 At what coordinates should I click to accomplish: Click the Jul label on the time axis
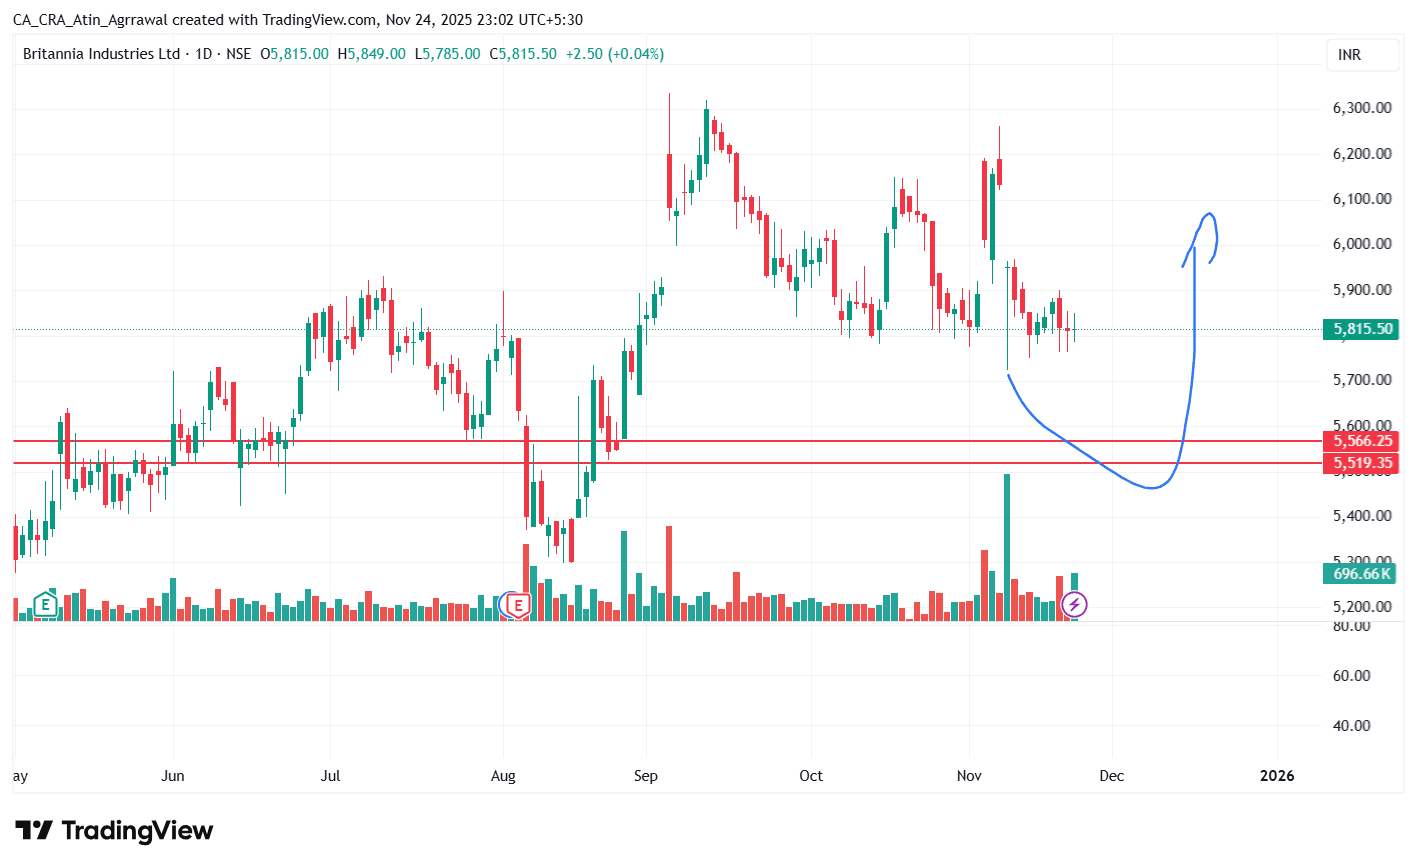(331, 776)
